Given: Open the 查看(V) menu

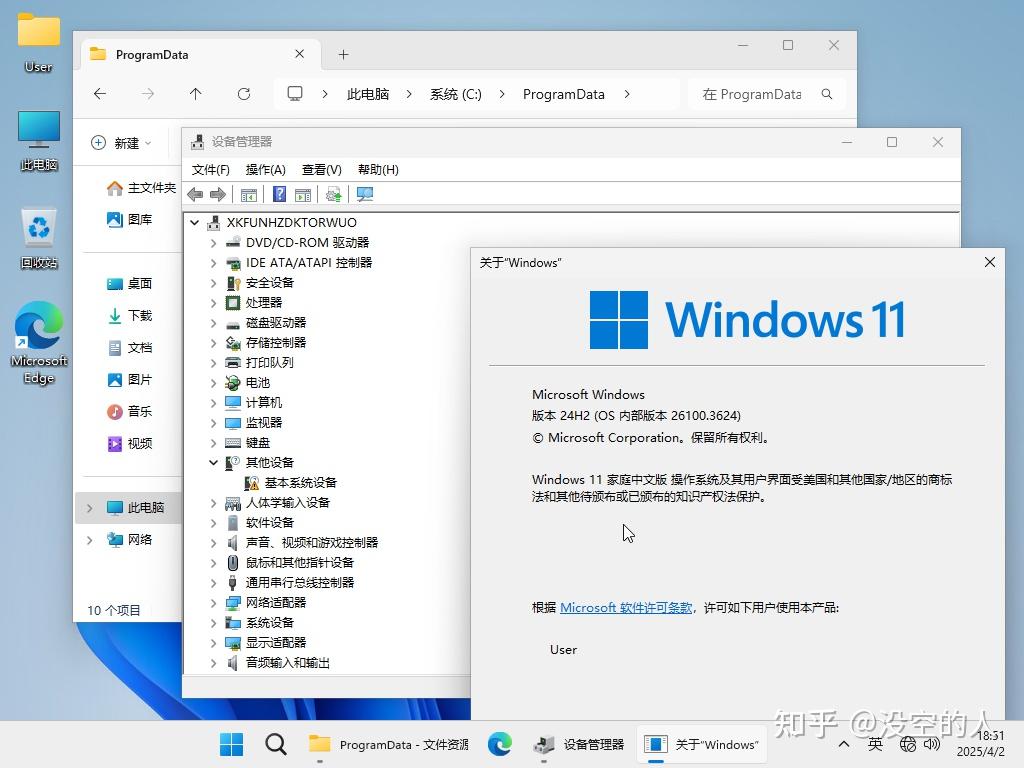Looking at the screenshot, I should pyautogui.click(x=321, y=170).
